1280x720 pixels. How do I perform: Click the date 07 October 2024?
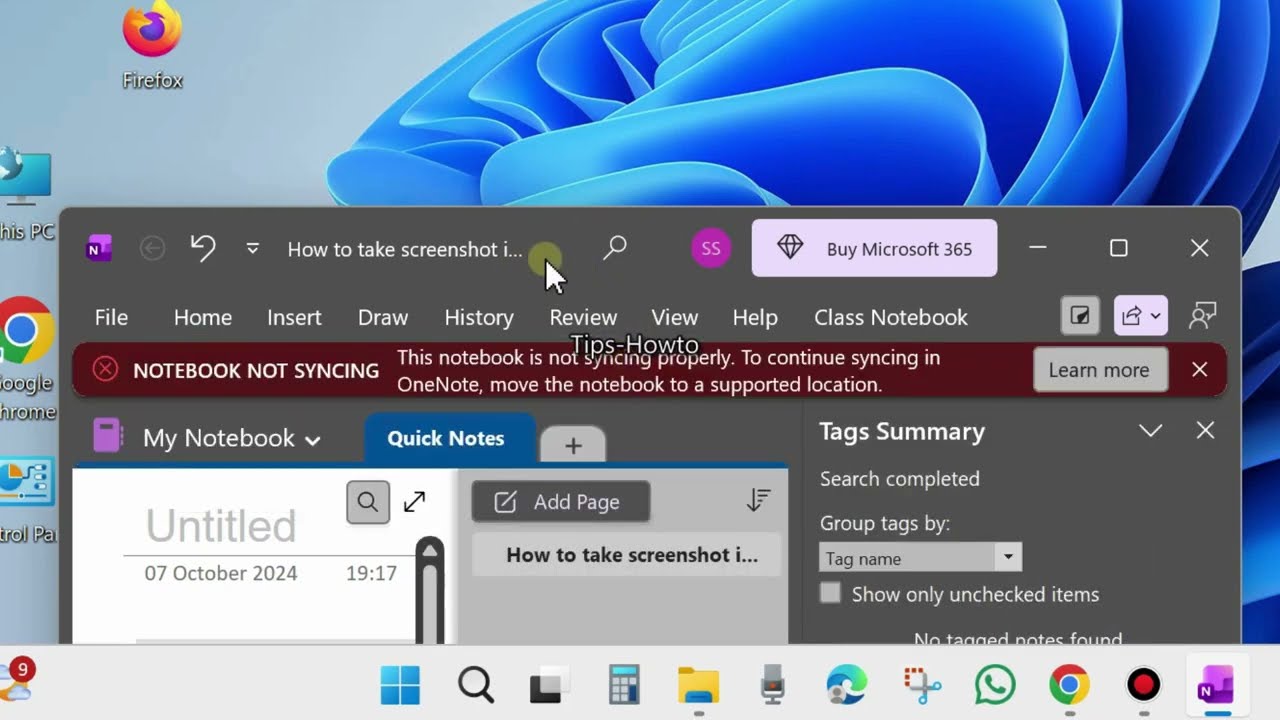(221, 573)
